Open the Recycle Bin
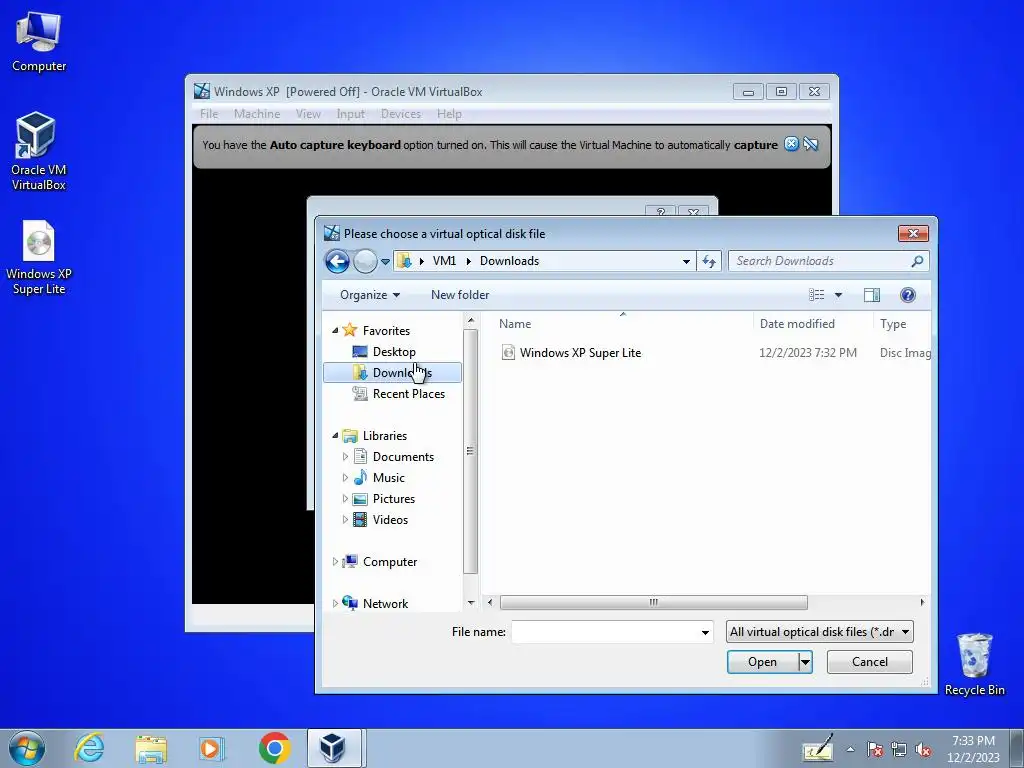The image size is (1024, 768). (x=974, y=664)
